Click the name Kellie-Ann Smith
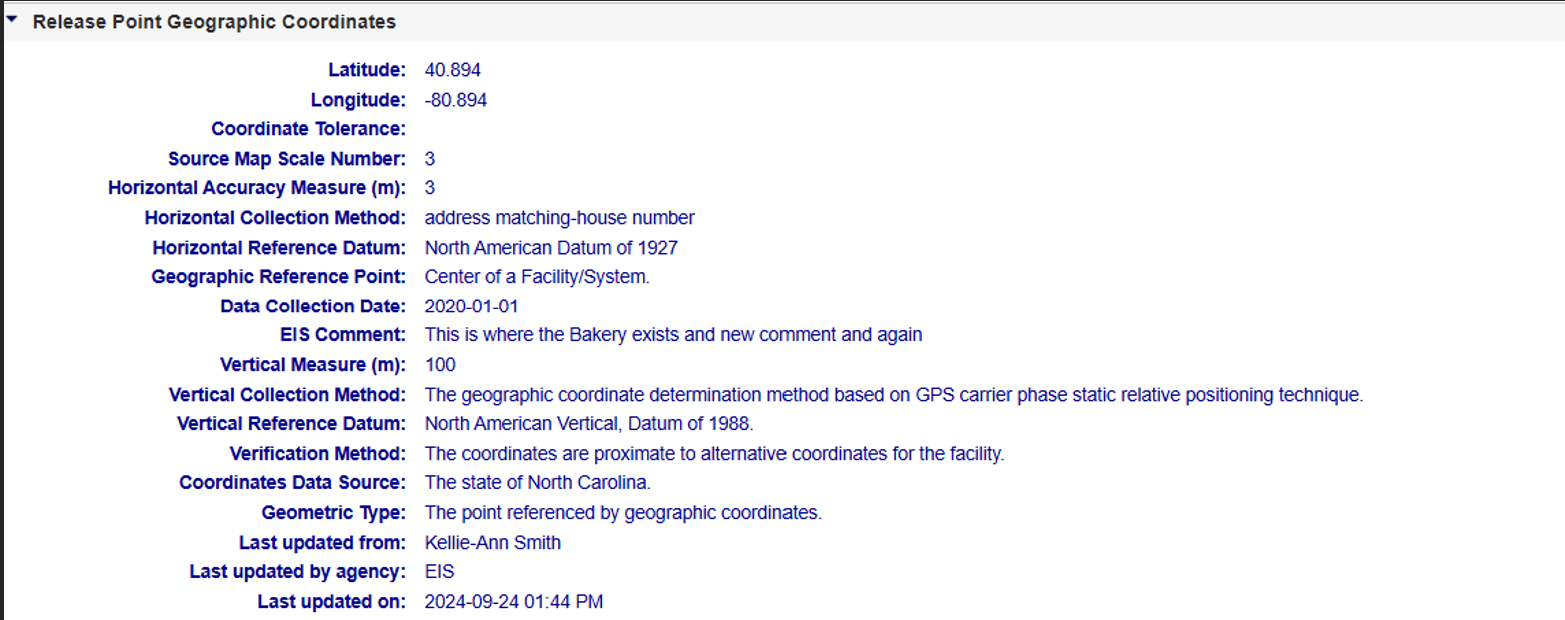Image resolution: width=1565 pixels, height=620 pixels. point(493,543)
